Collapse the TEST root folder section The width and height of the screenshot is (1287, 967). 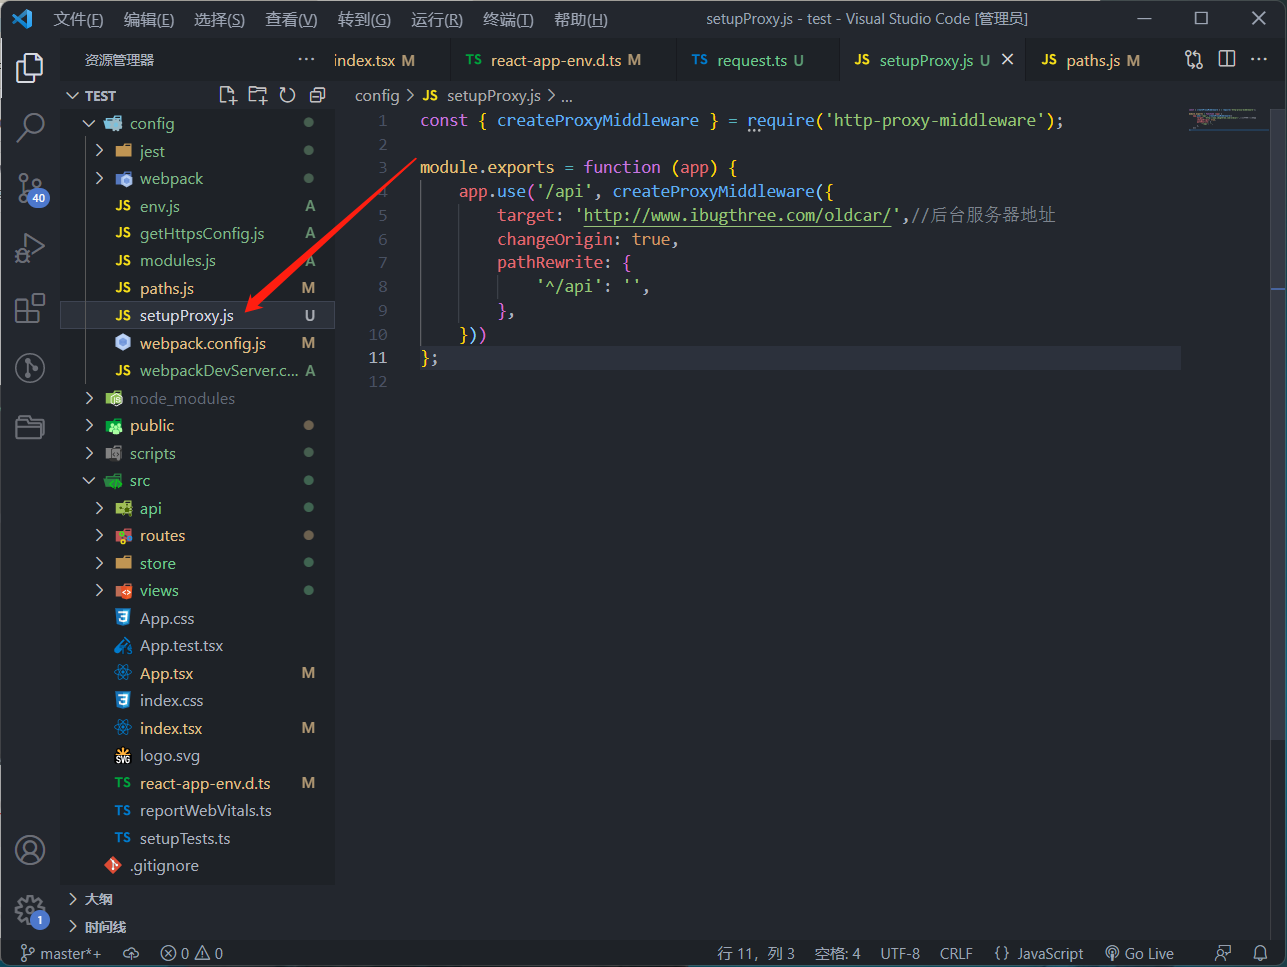pos(72,96)
